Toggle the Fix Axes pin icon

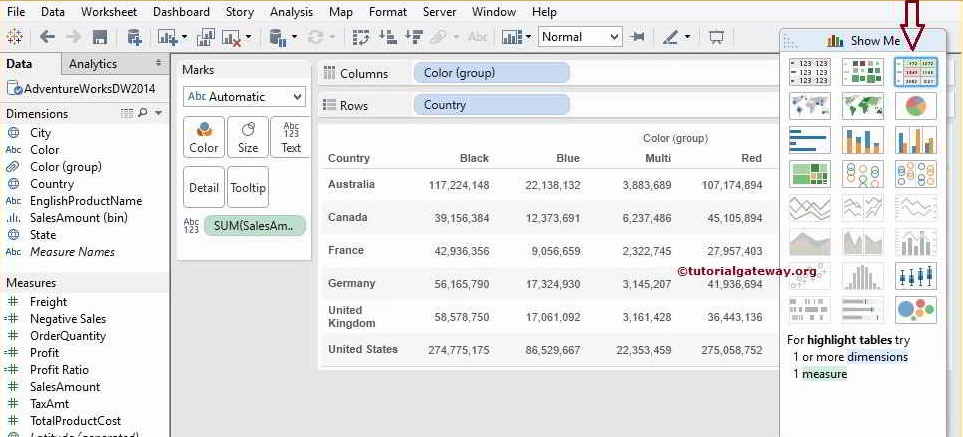click(x=637, y=37)
